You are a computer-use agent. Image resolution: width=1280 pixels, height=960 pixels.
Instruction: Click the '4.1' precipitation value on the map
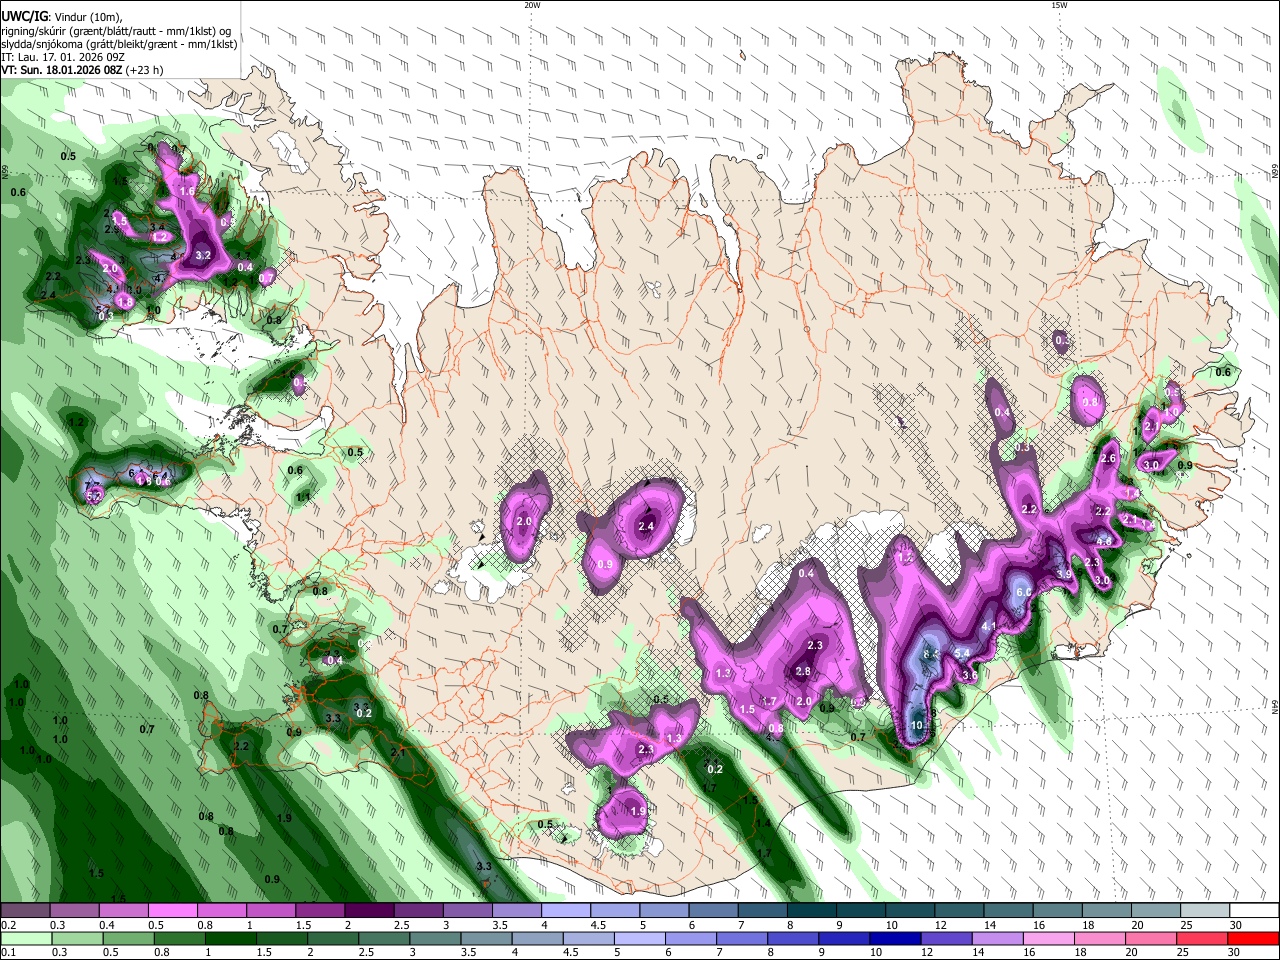coord(989,626)
